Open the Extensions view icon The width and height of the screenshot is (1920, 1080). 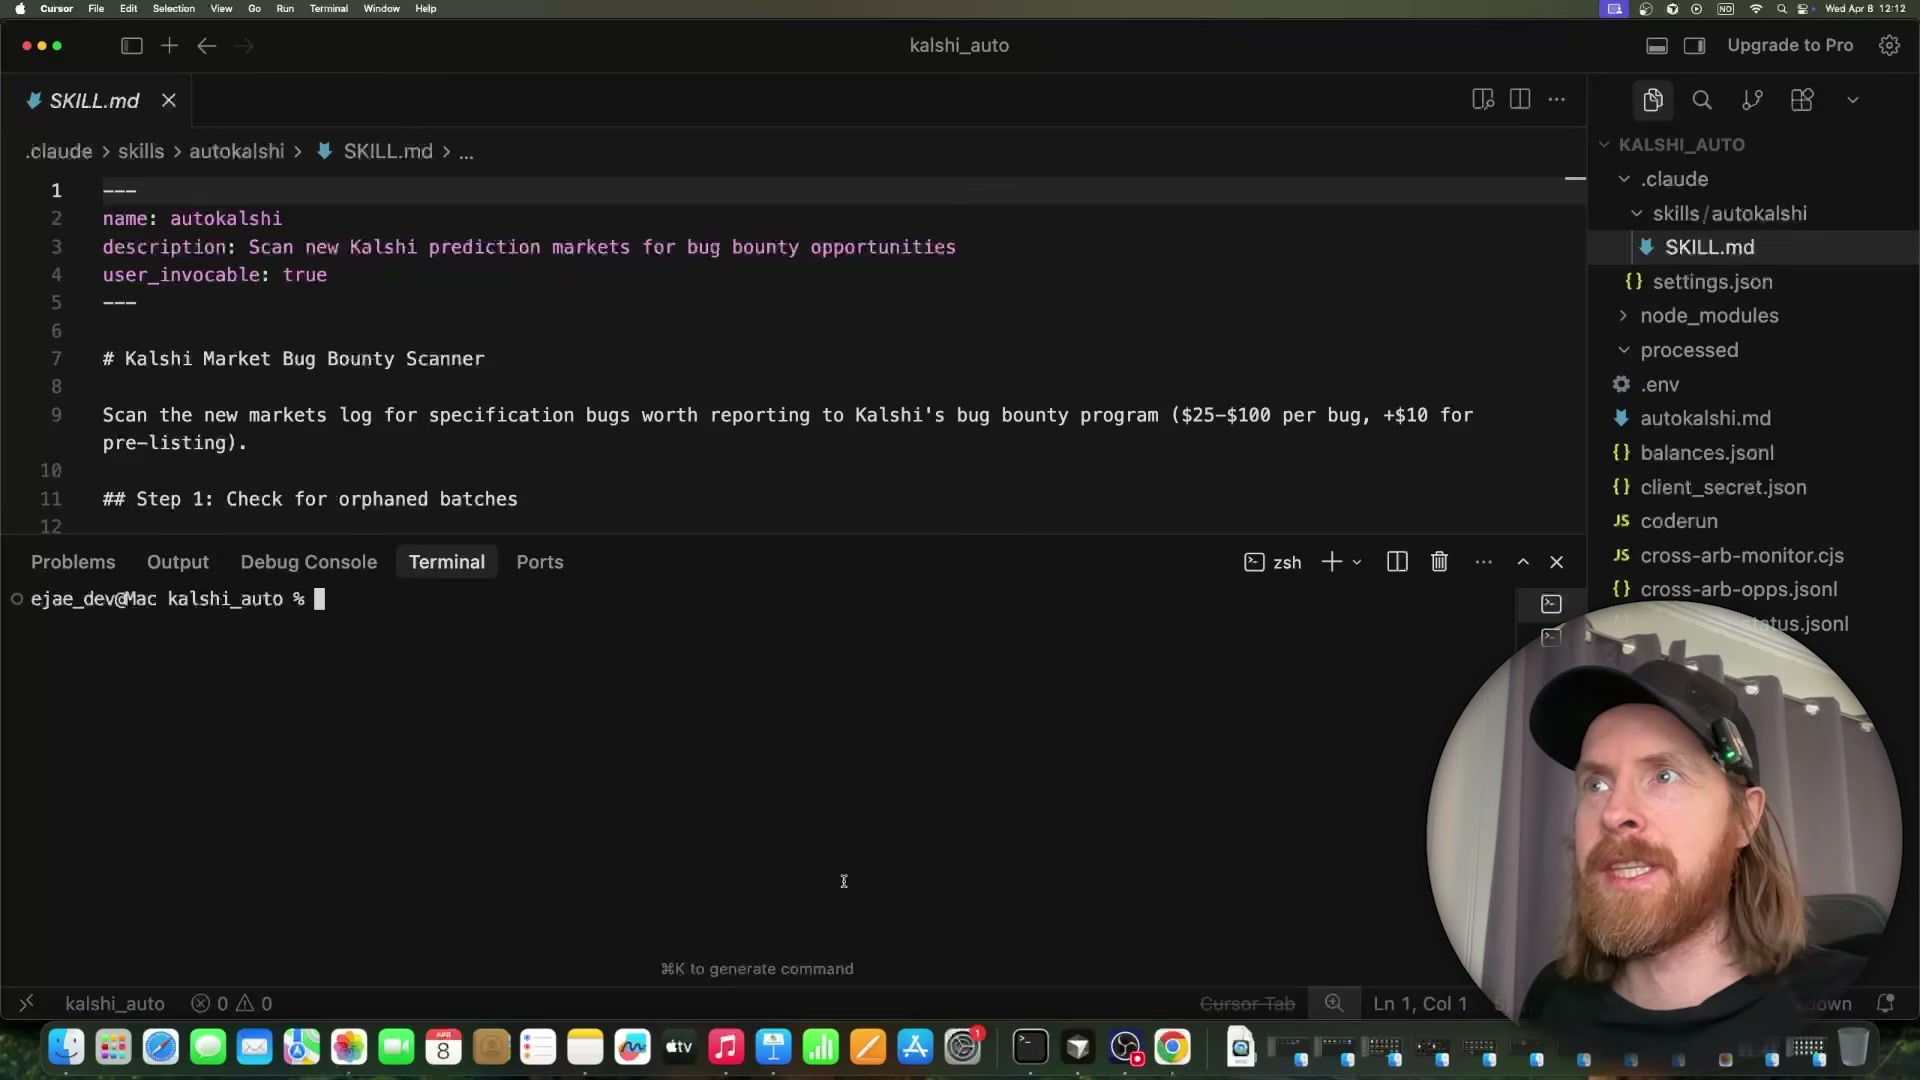pos(1802,100)
